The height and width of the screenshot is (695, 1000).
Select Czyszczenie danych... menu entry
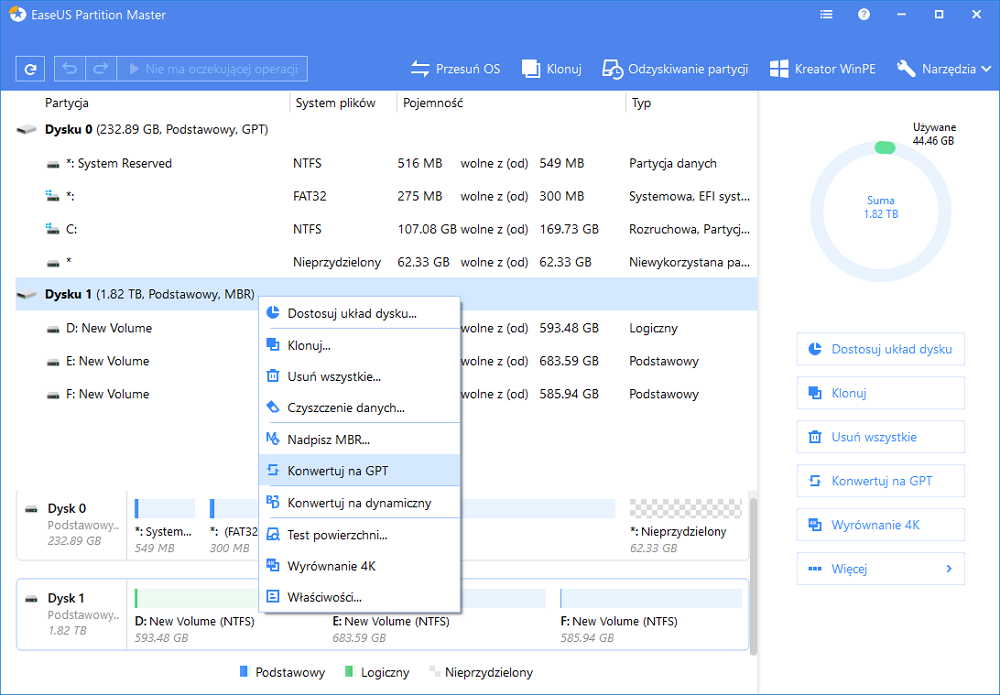(360, 407)
